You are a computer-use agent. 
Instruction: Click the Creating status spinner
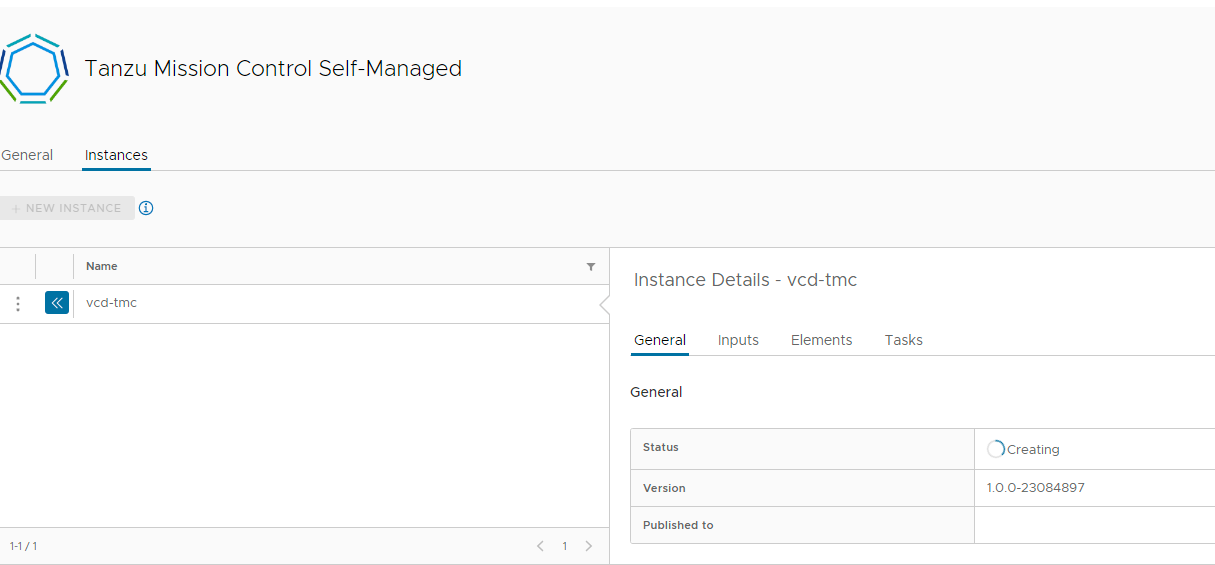point(995,449)
